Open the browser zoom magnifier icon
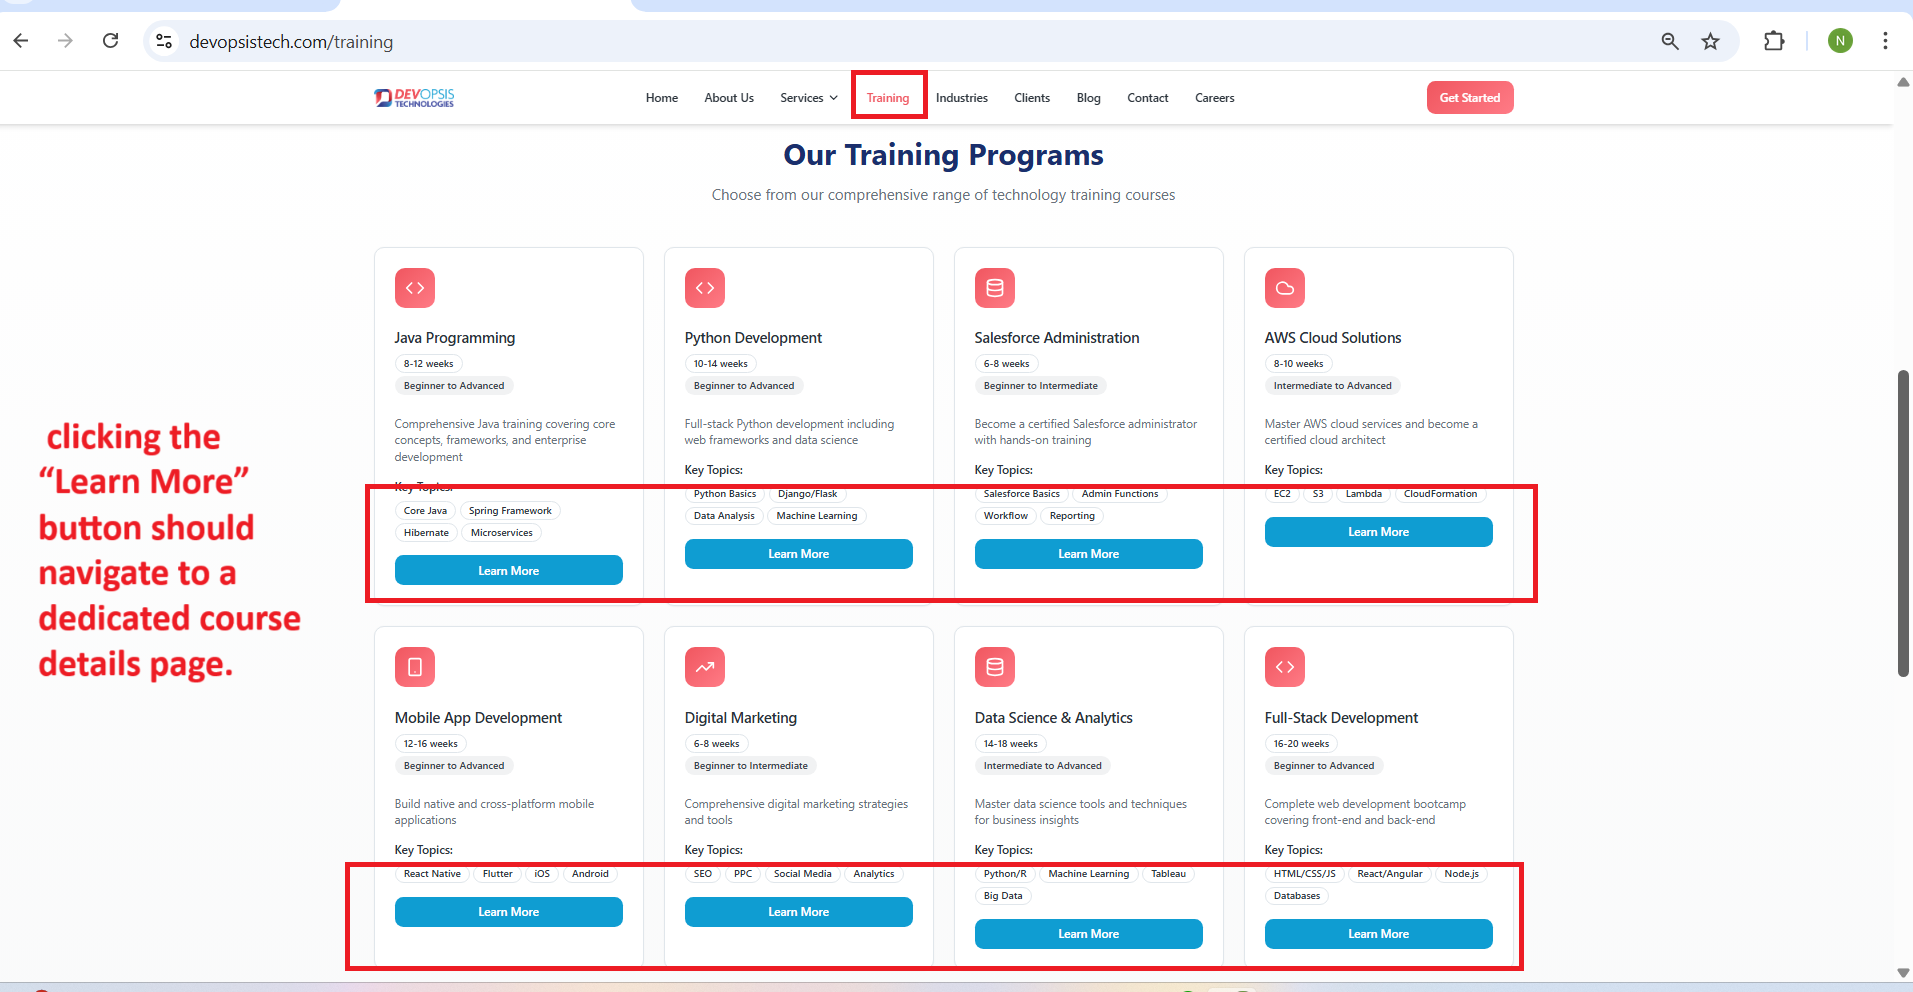 (x=1669, y=41)
